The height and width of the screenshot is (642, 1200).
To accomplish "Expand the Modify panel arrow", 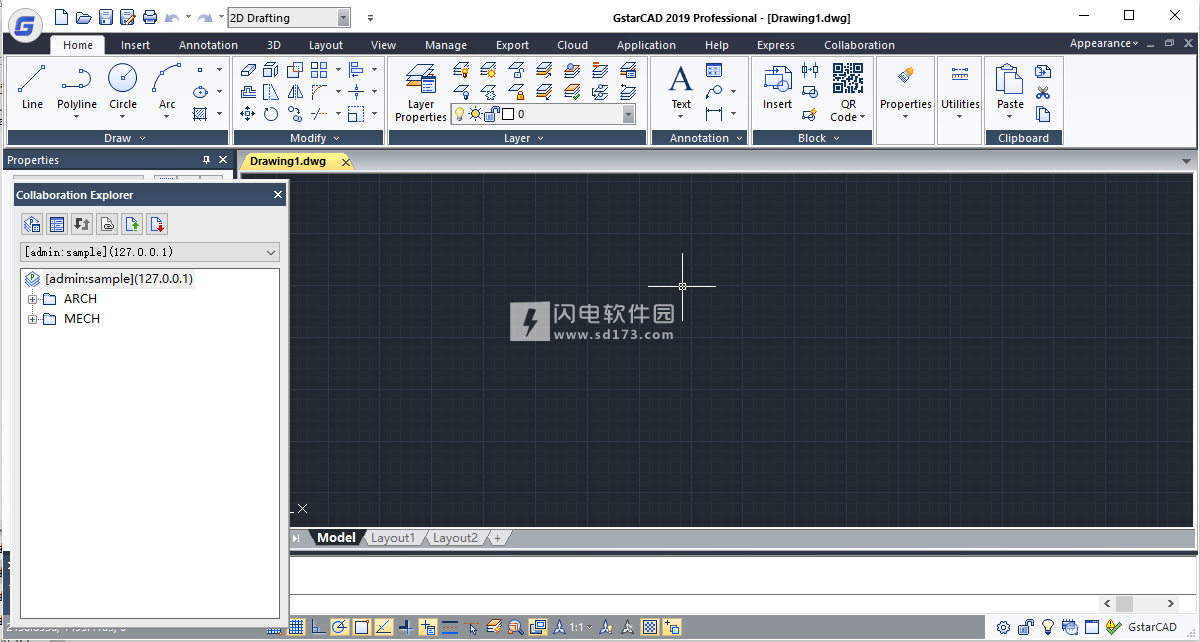I will coord(336,138).
